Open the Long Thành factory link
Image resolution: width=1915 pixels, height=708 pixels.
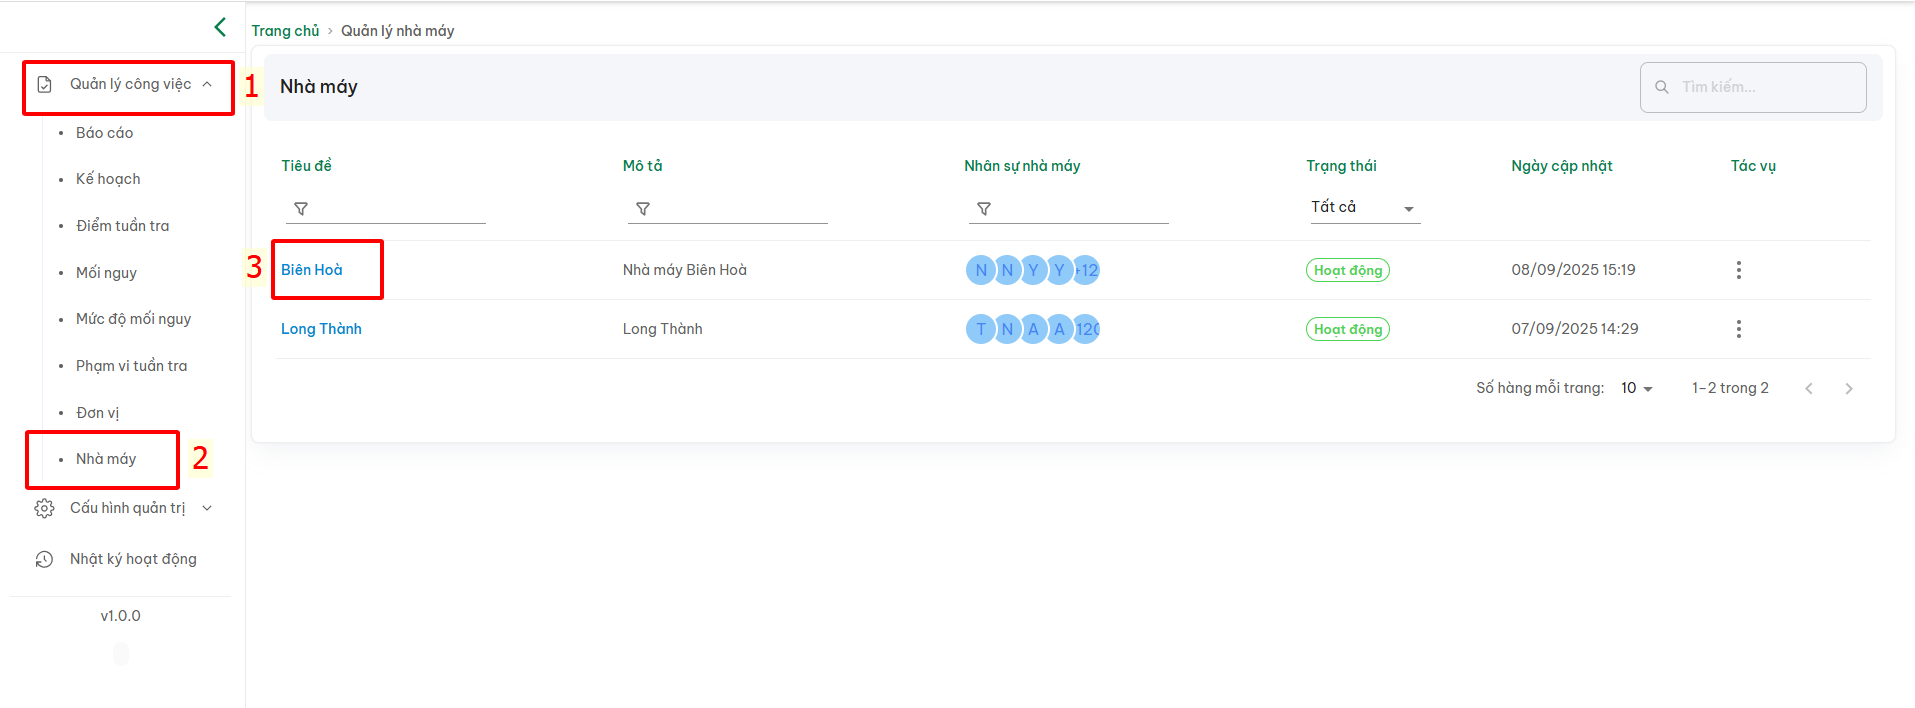click(x=321, y=329)
